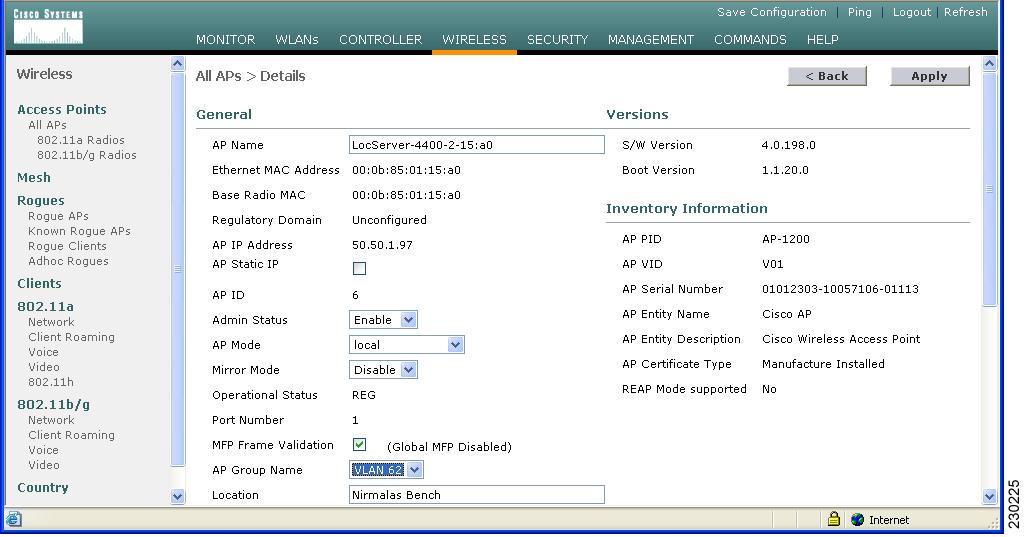Open Known Rogue APs in sidebar
The image size is (1026, 537).
pyautogui.click(x=79, y=231)
